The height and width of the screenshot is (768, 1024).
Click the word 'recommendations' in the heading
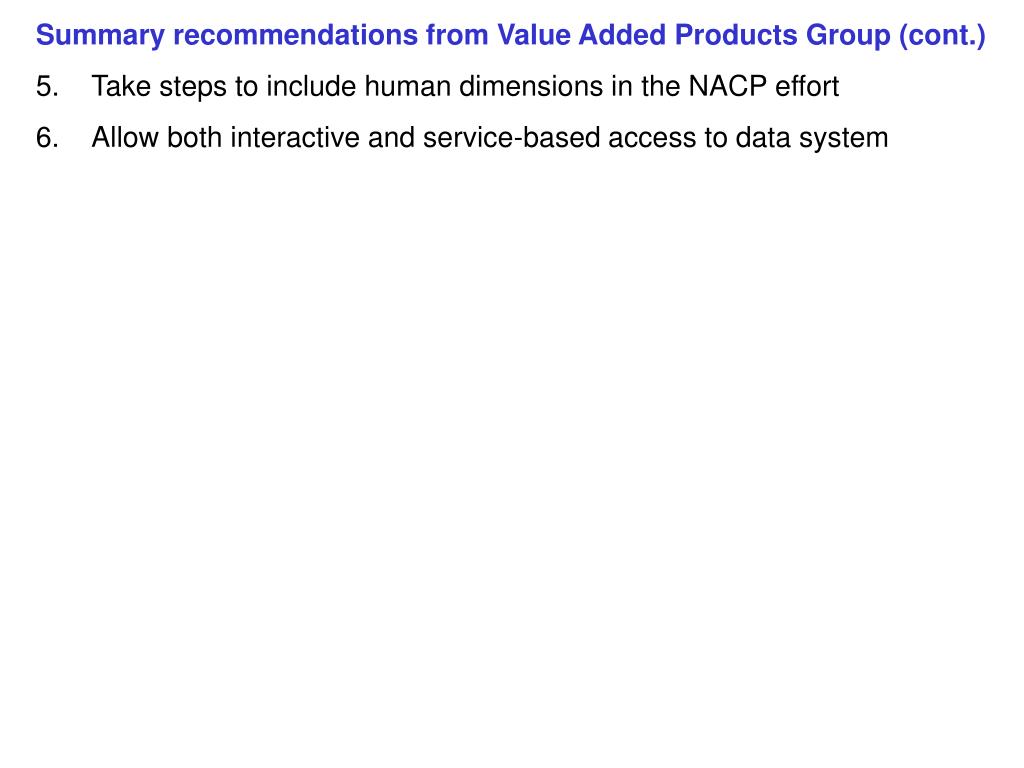point(295,35)
